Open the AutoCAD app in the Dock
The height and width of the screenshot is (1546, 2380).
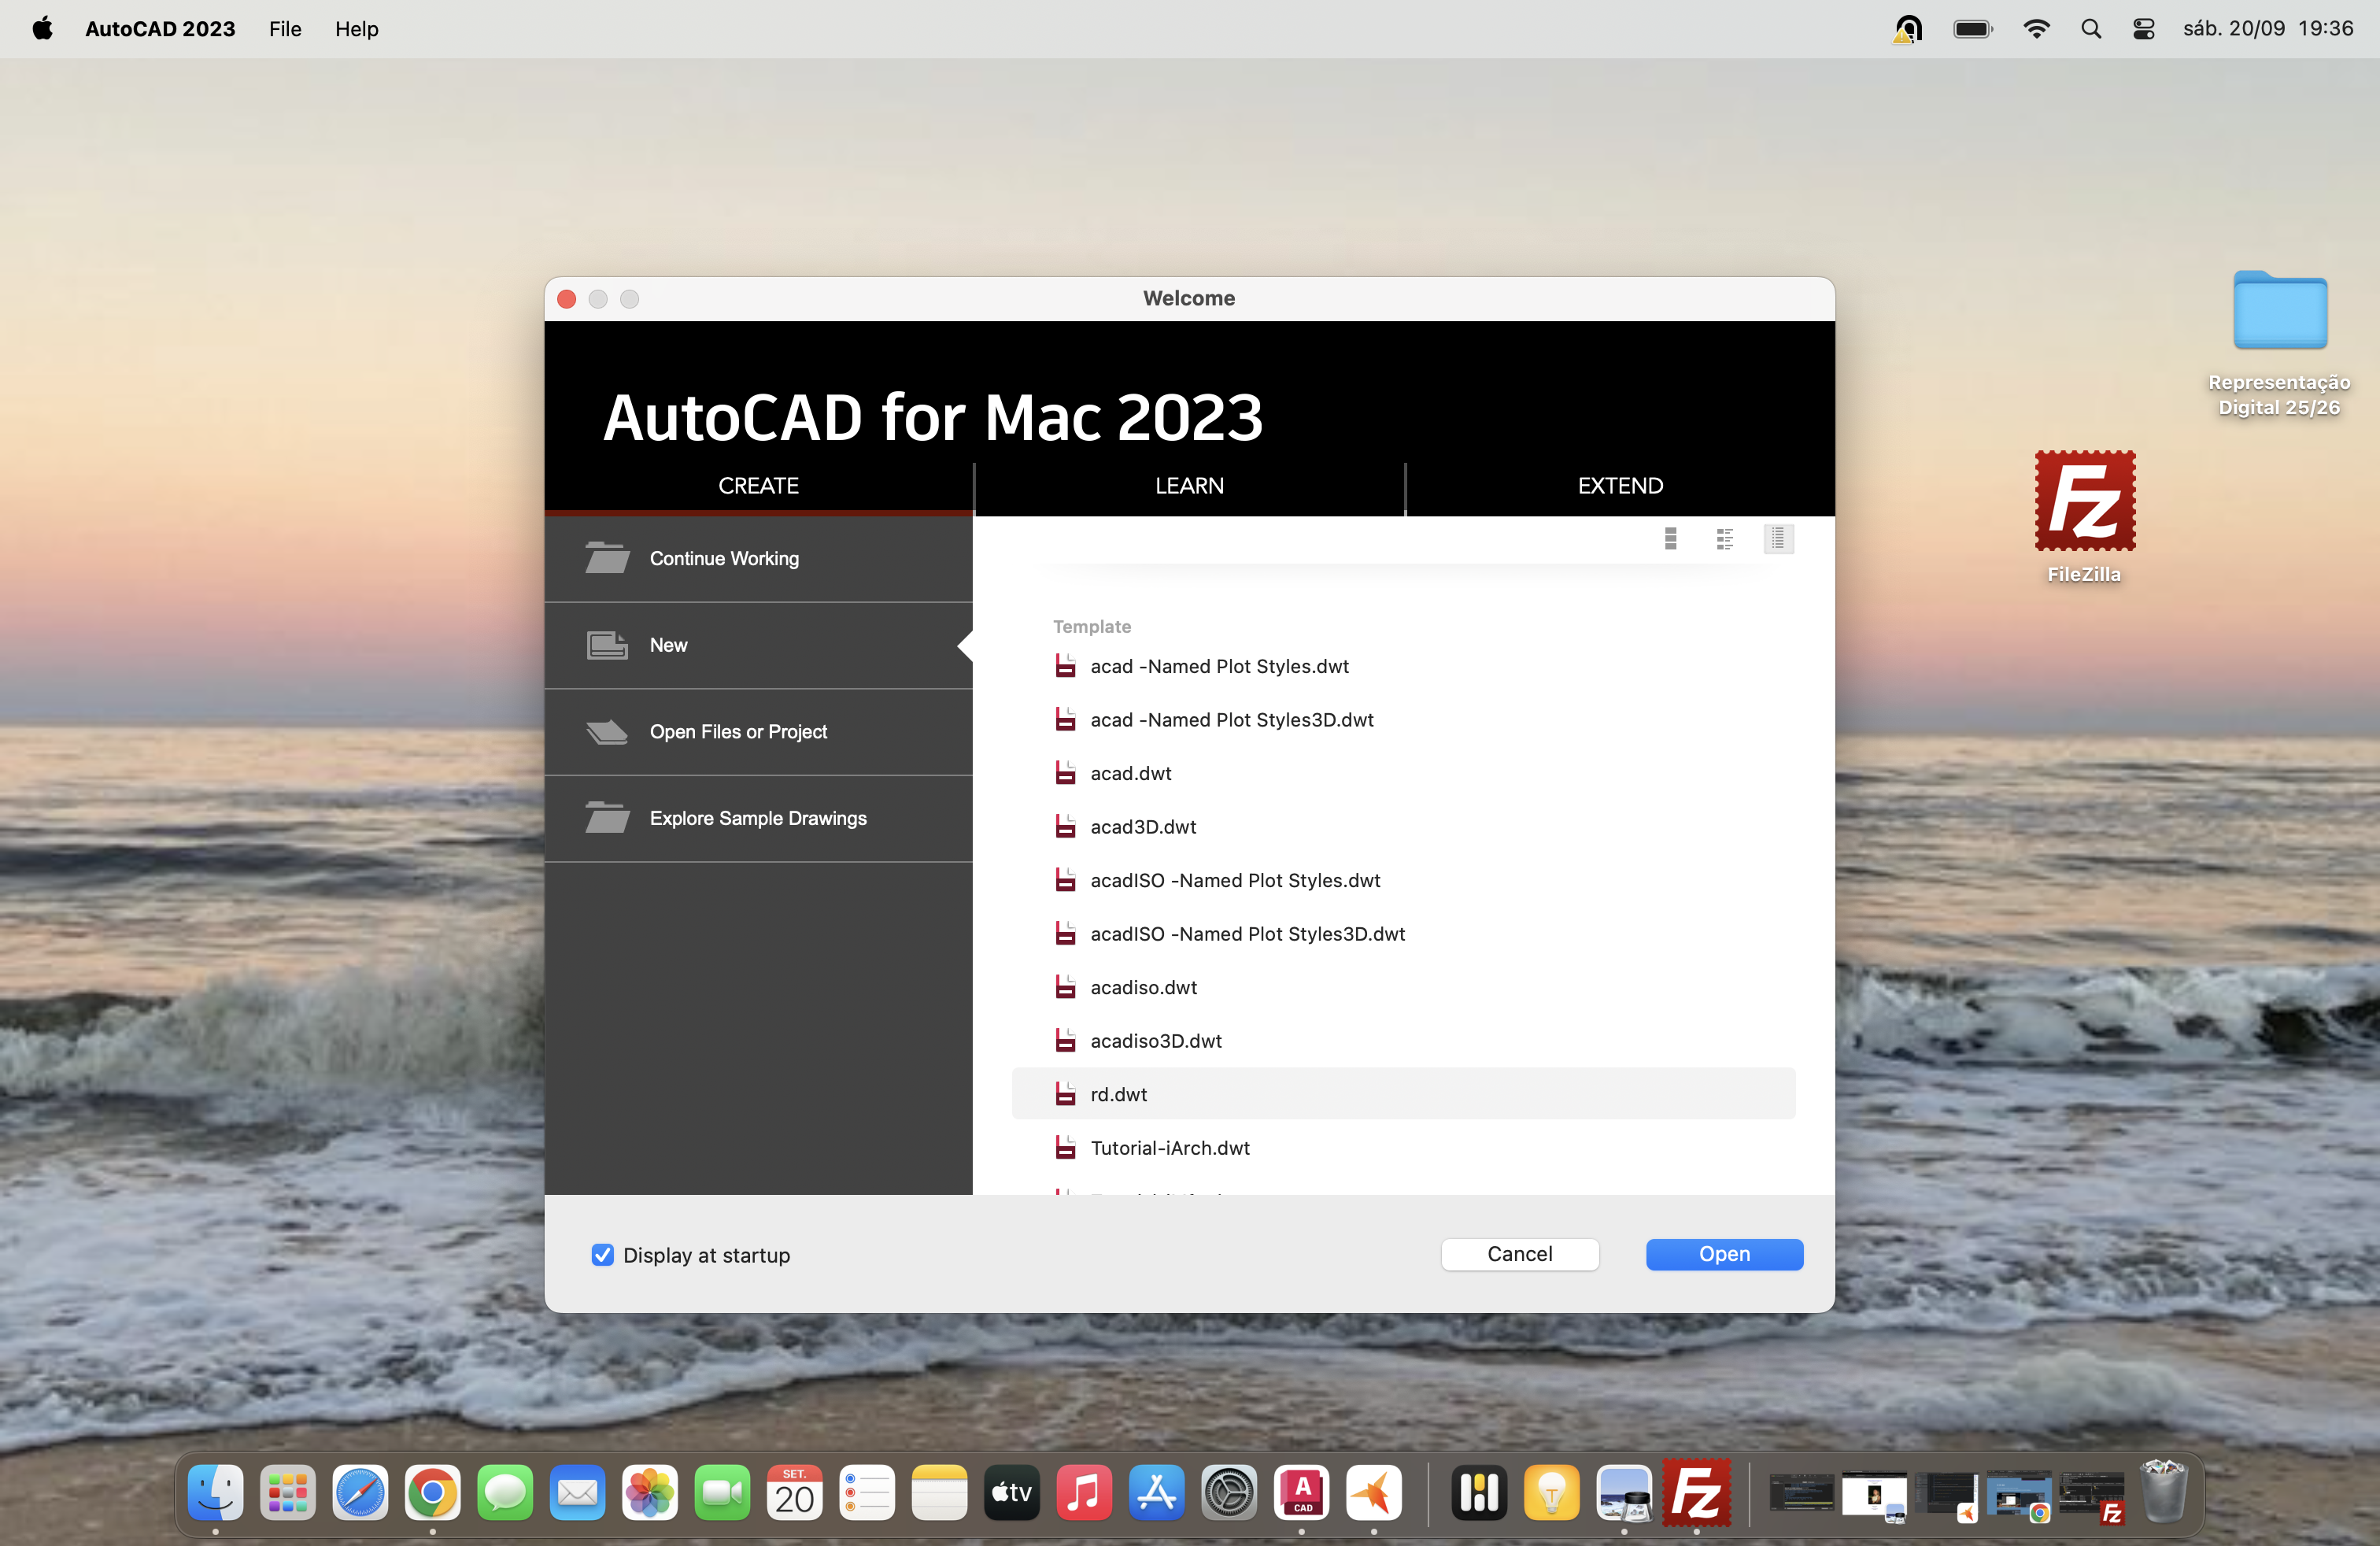(1301, 1493)
